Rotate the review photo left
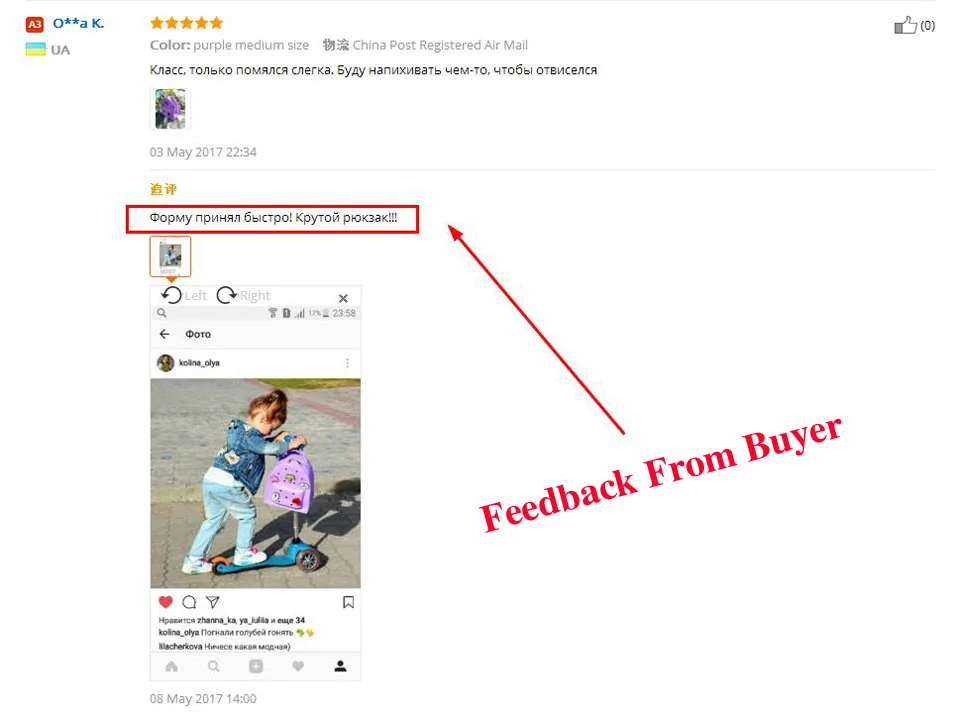 pyautogui.click(x=184, y=296)
